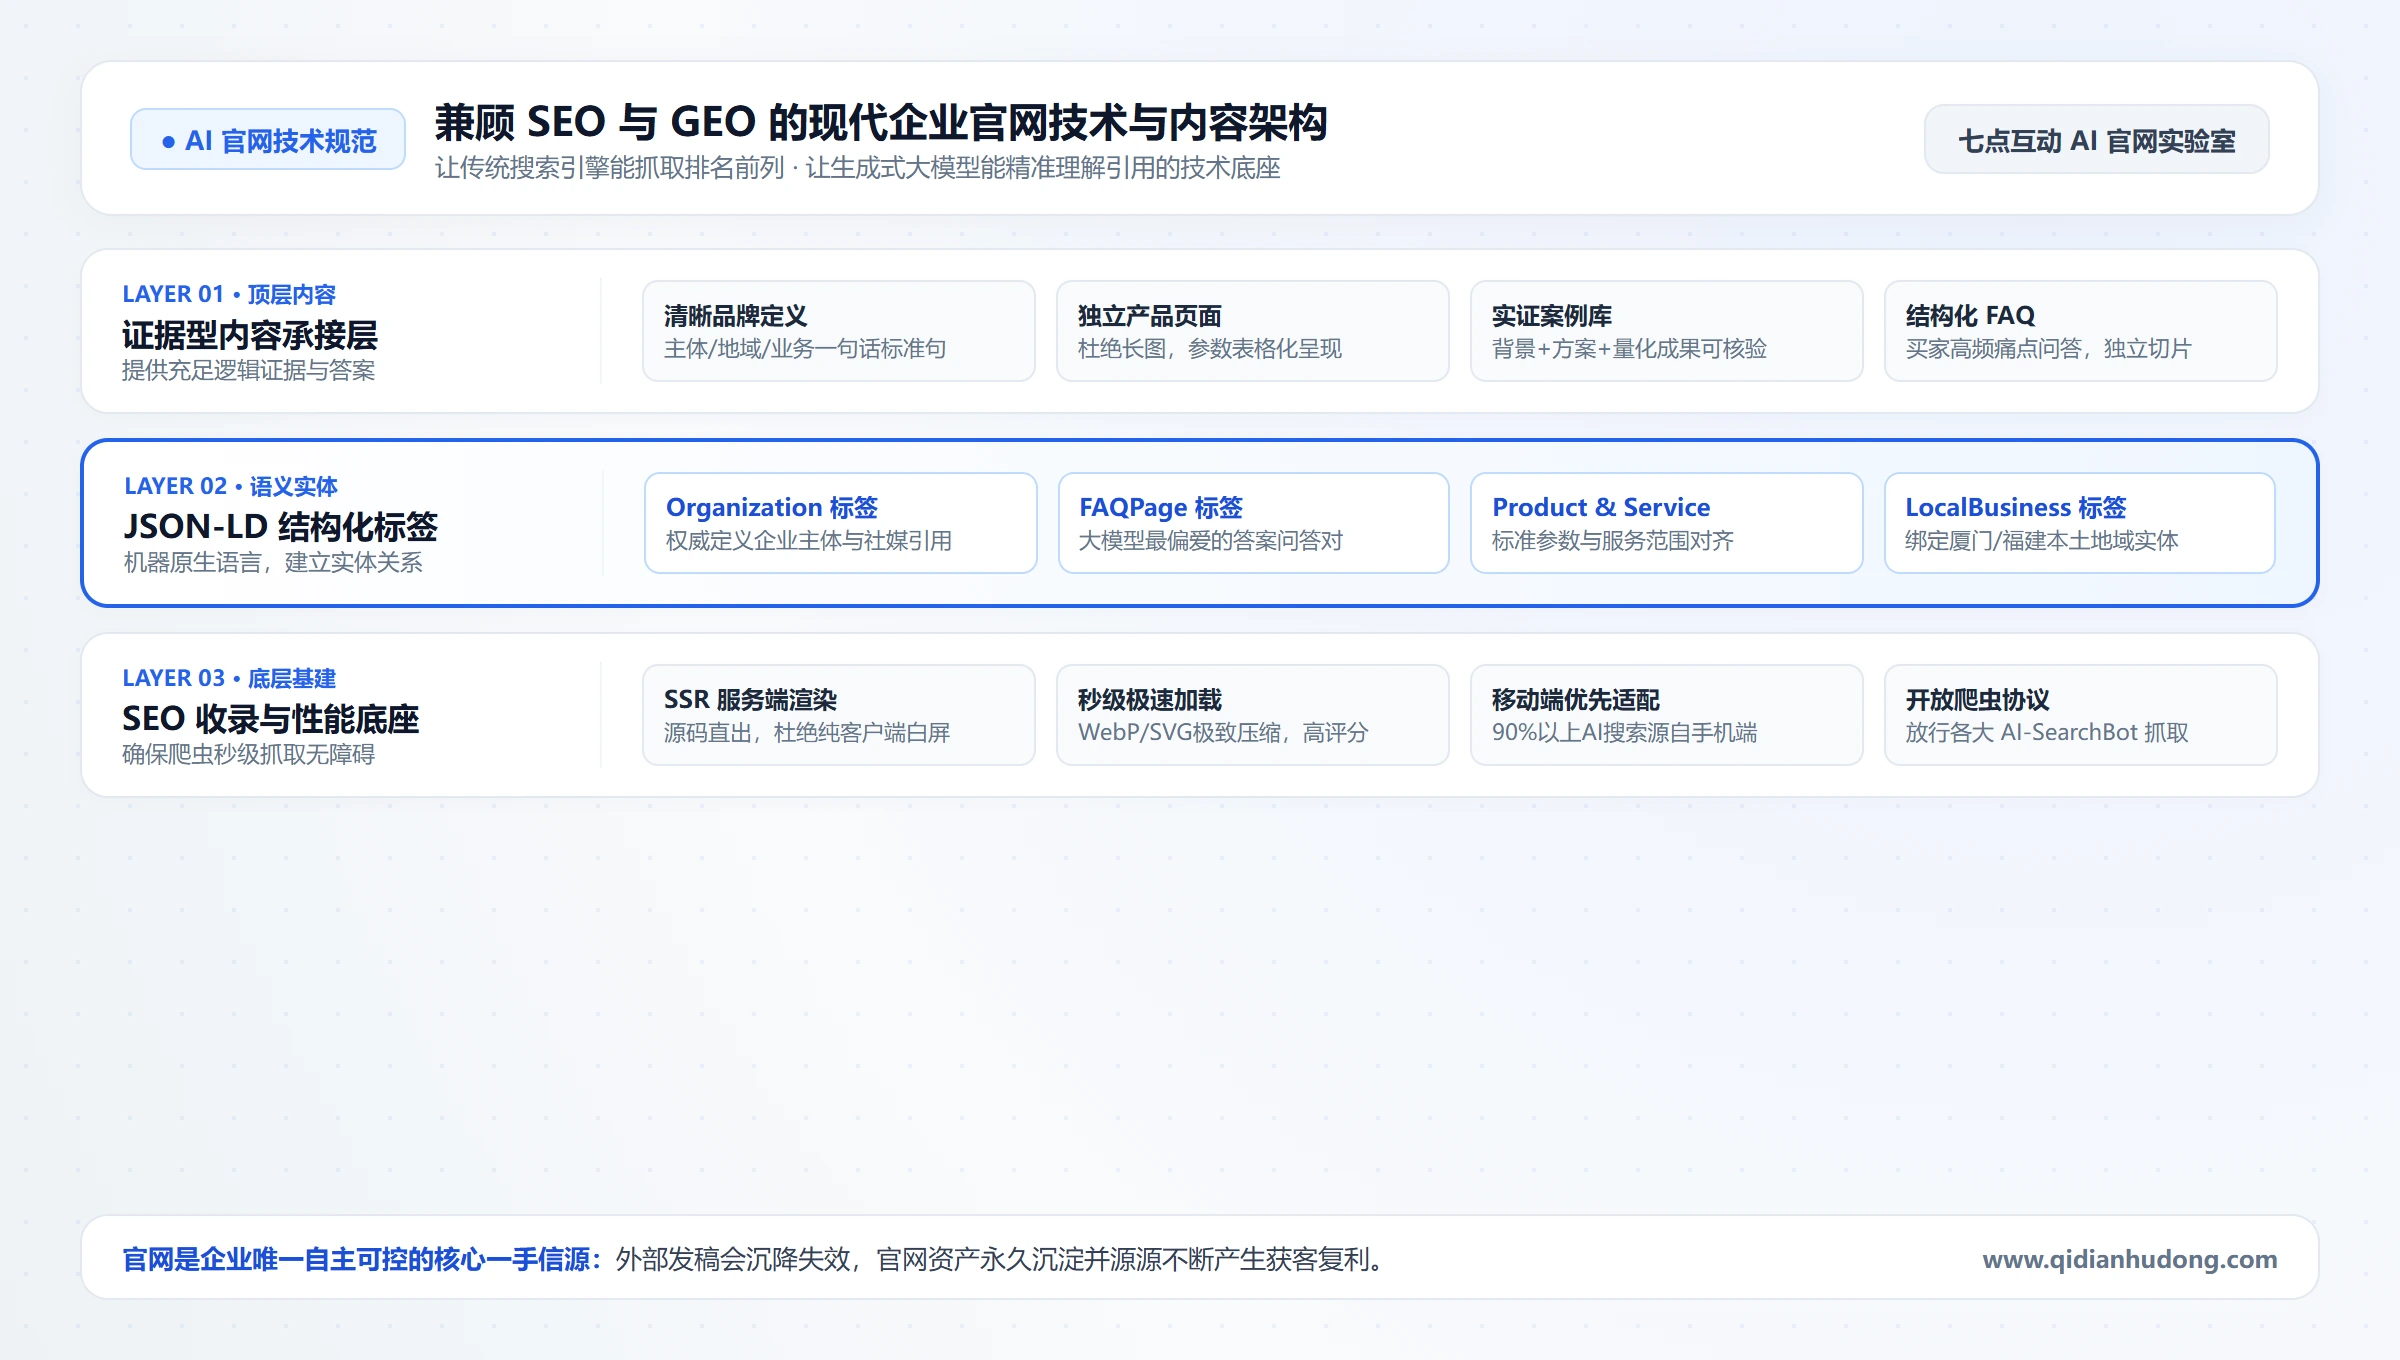Viewport: 2400px width, 1360px height.
Task: Select the JSON-LD 结构化标签 heading
Action: [281, 527]
